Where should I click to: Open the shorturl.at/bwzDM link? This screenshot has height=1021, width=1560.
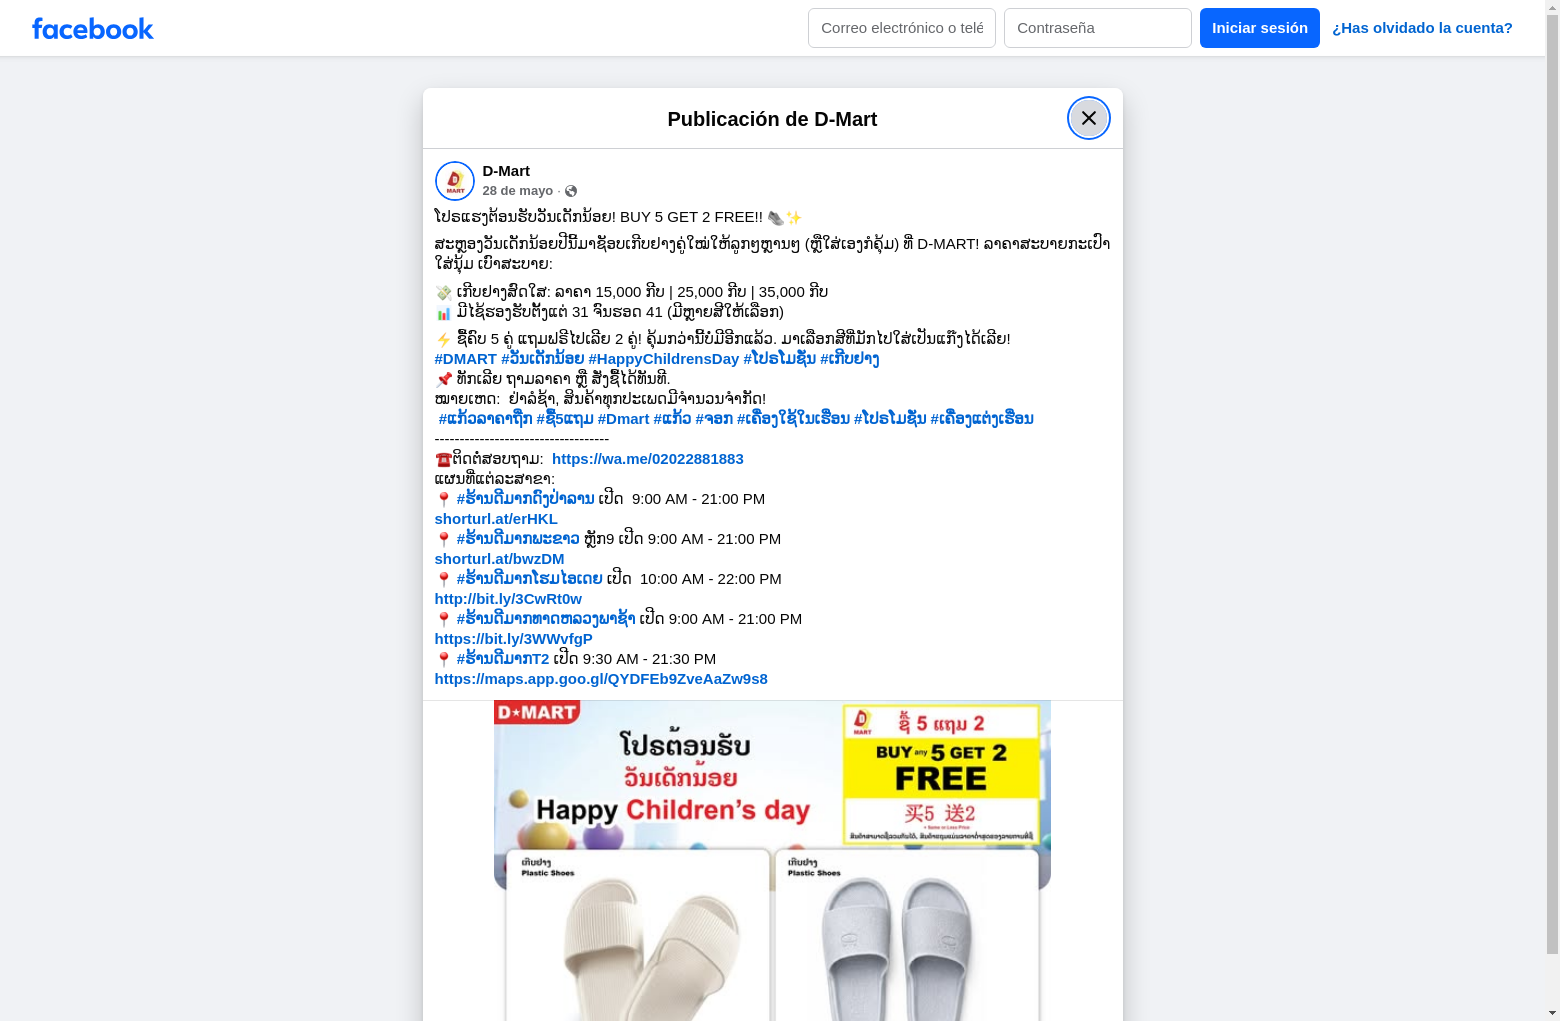(500, 559)
